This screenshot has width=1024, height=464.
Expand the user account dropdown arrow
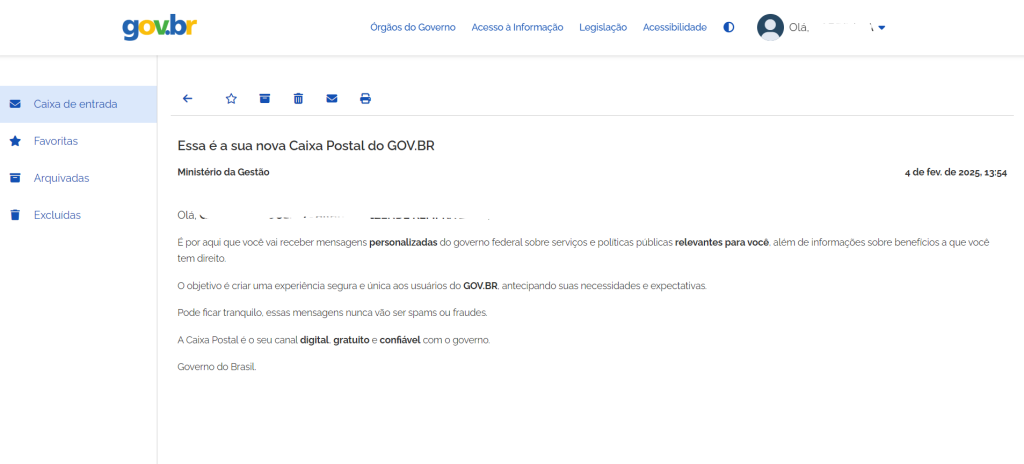point(882,28)
